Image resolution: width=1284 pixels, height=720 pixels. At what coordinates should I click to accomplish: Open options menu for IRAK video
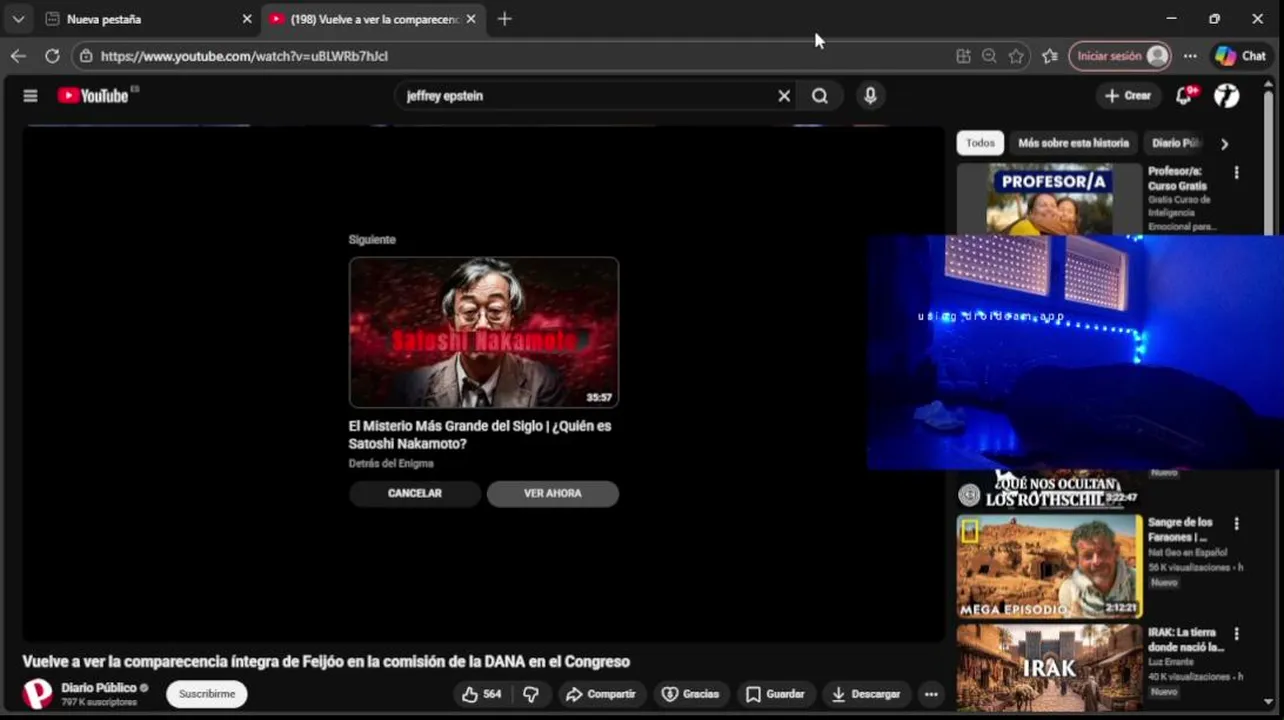1236,634
